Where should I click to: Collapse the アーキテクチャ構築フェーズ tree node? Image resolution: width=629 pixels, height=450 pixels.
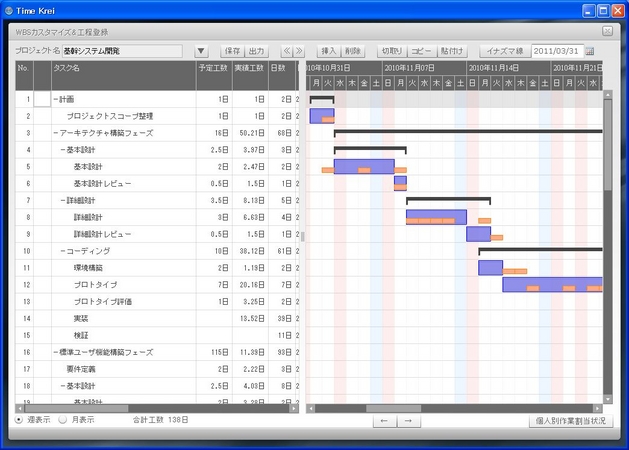[x=56, y=133]
